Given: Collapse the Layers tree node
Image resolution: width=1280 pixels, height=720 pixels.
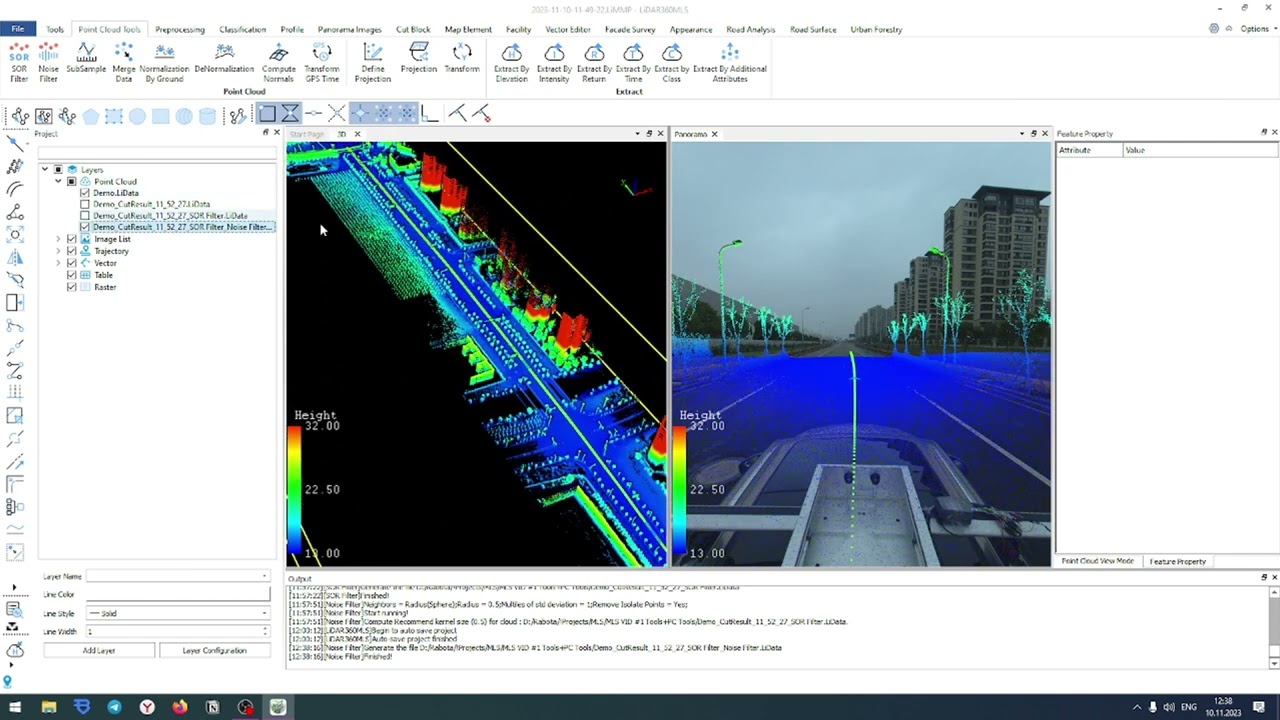Looking at the screenshot, I should tap(45, 169).
